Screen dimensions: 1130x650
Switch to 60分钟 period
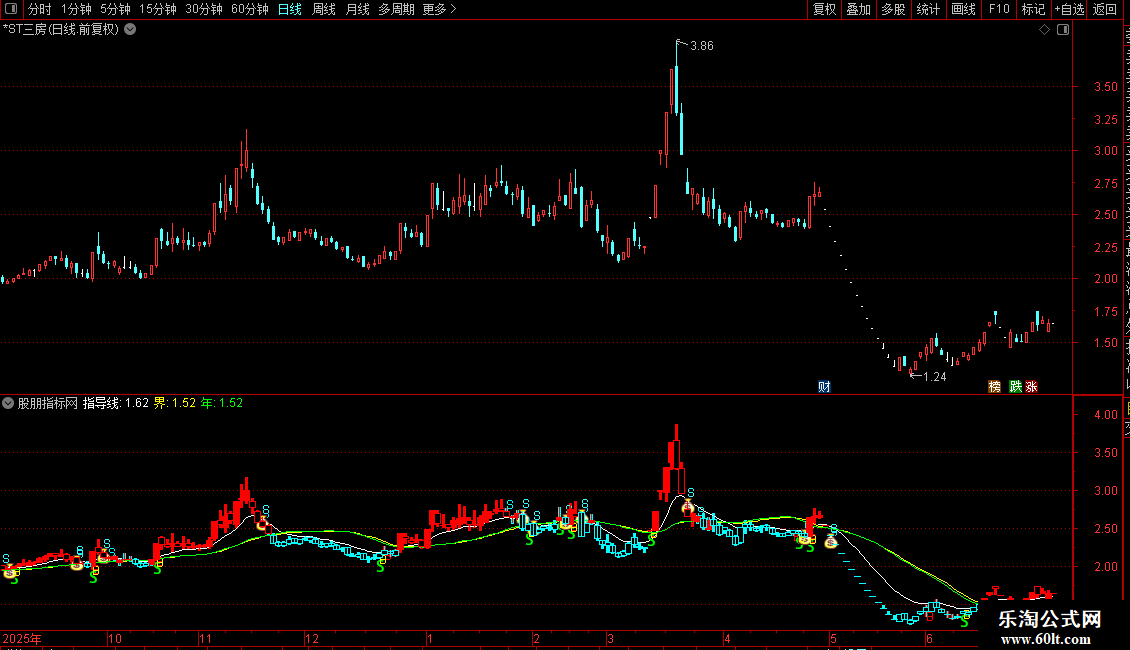coord(249,9)
